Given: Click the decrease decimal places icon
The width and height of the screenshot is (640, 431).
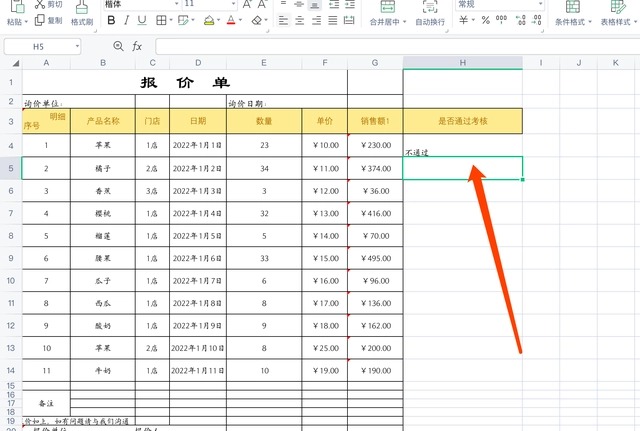Looking at the screenshot, I should pyautogui.click(x=537, y=20).
